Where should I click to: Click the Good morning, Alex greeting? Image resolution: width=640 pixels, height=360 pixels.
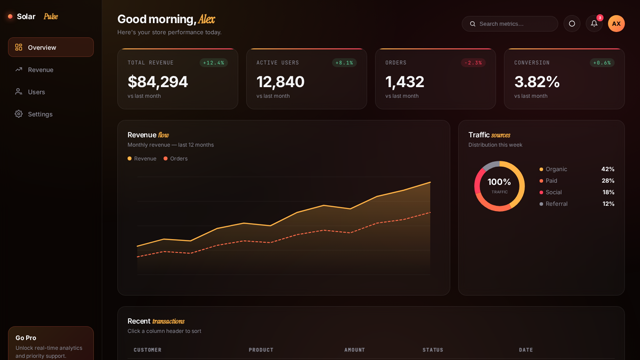tap(166, 19)
